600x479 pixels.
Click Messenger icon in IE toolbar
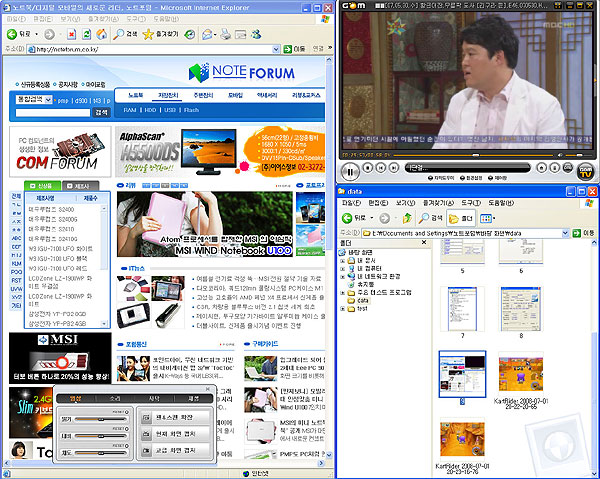(x=256, y=34)
